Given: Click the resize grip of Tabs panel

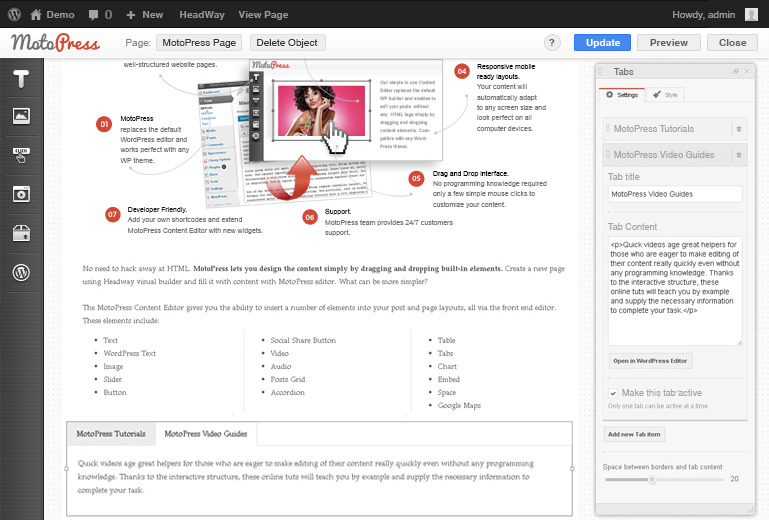Looking at the screenshot, I should 750,510.
